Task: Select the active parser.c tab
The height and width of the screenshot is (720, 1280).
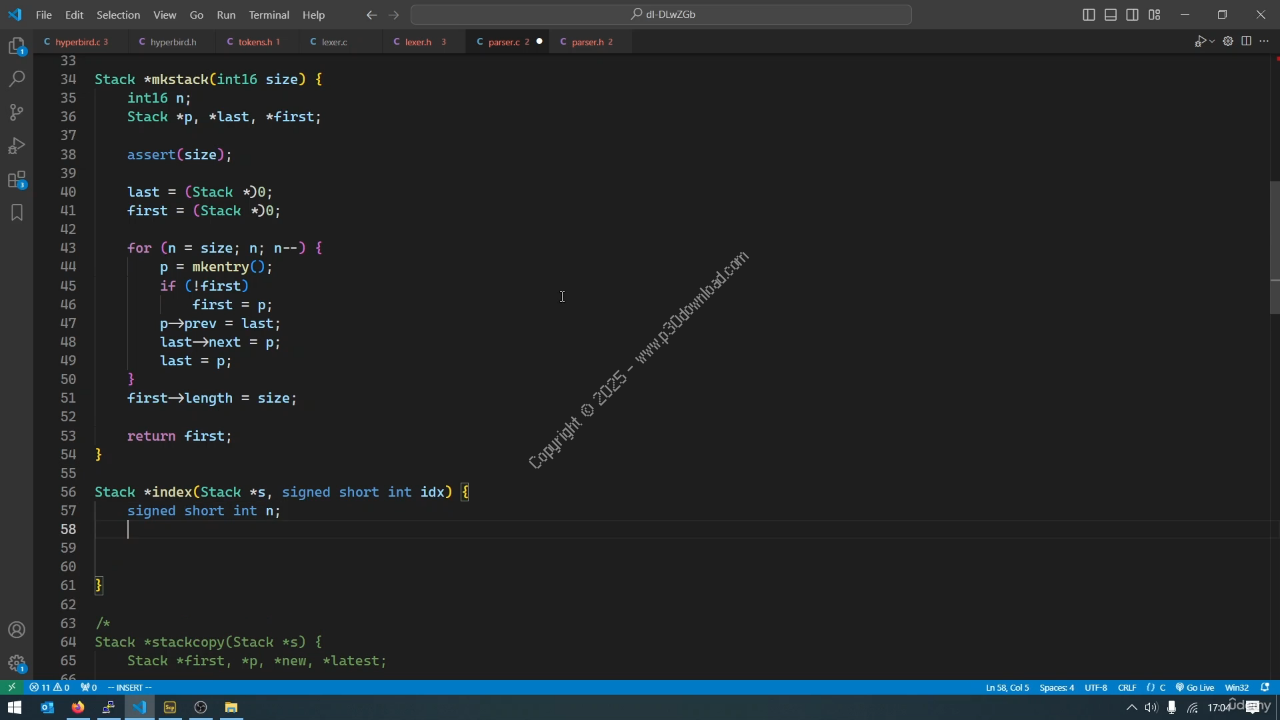Action: pyautogui.click(x=508, y=42)
